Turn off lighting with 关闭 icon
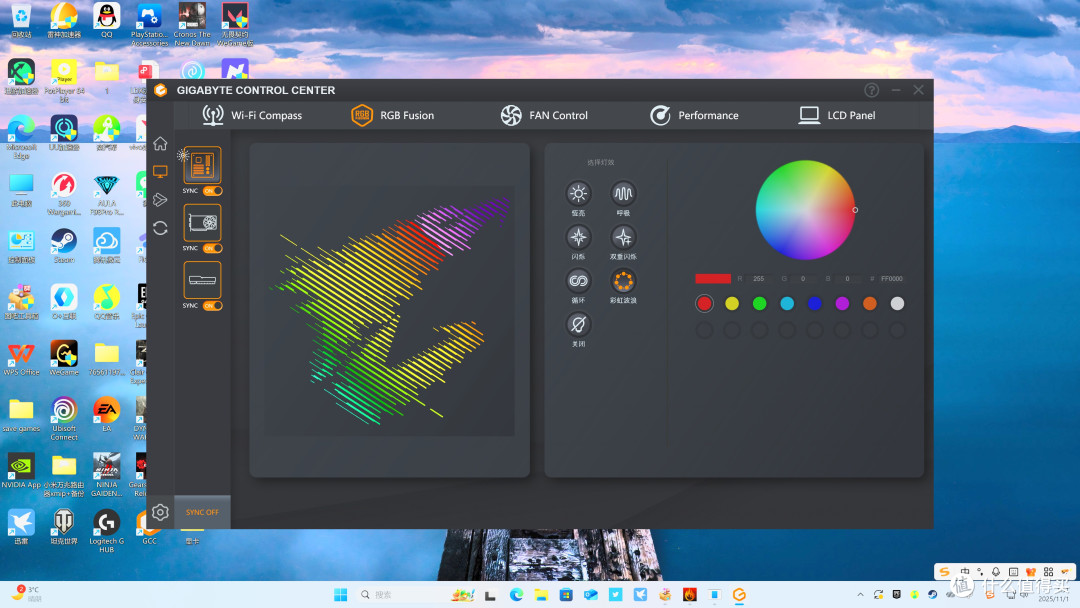The height and width of the screenshot is (608, 1080). 578,324
